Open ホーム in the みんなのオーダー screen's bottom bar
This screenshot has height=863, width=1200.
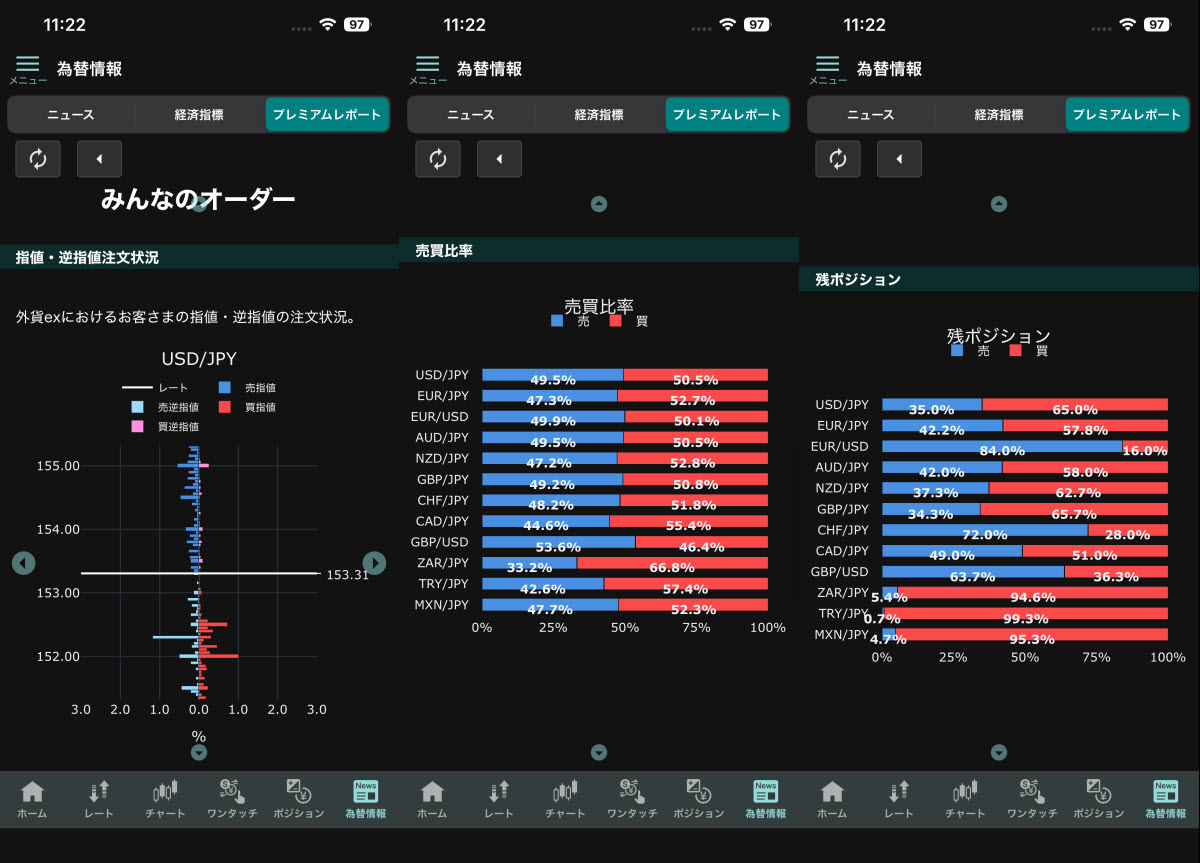click(x=32, y=799)
